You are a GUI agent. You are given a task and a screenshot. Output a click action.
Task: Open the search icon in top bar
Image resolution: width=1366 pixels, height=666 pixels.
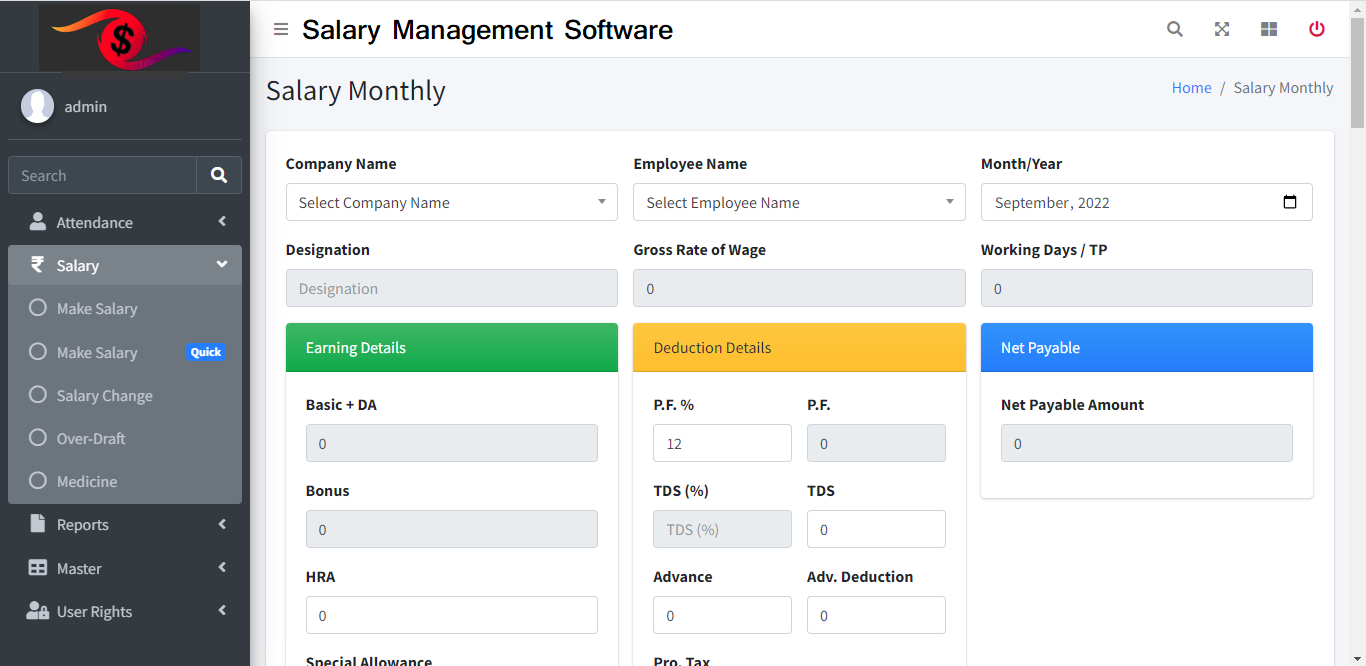click(x=1175, y=30)
